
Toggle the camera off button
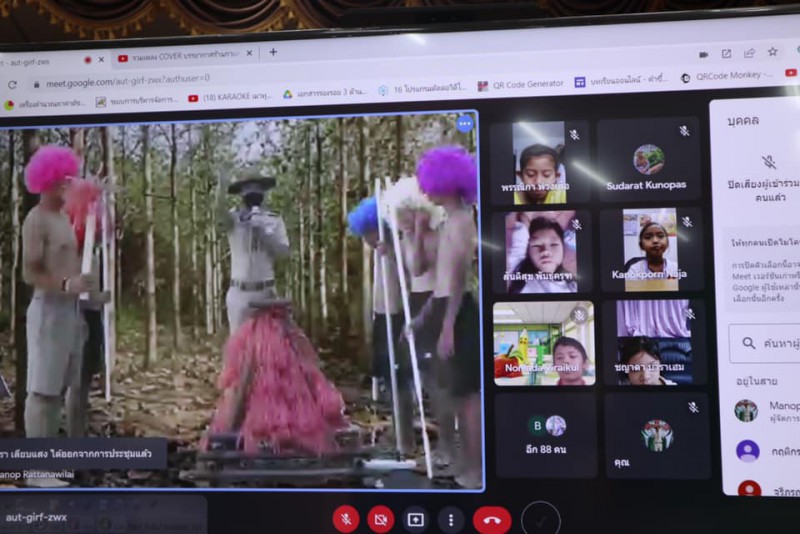[x=380, y=518]
